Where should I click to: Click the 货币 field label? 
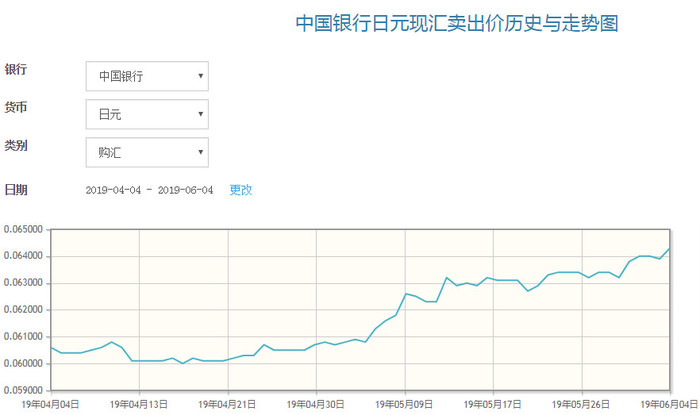[x=16, y=107]
